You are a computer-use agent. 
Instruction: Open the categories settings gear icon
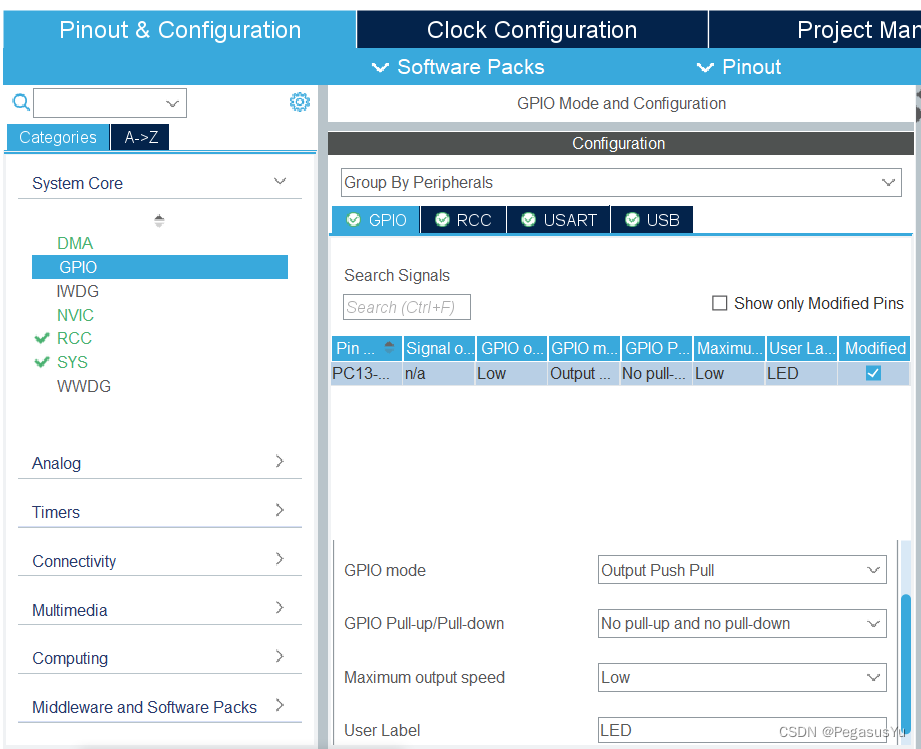[299, 102]
